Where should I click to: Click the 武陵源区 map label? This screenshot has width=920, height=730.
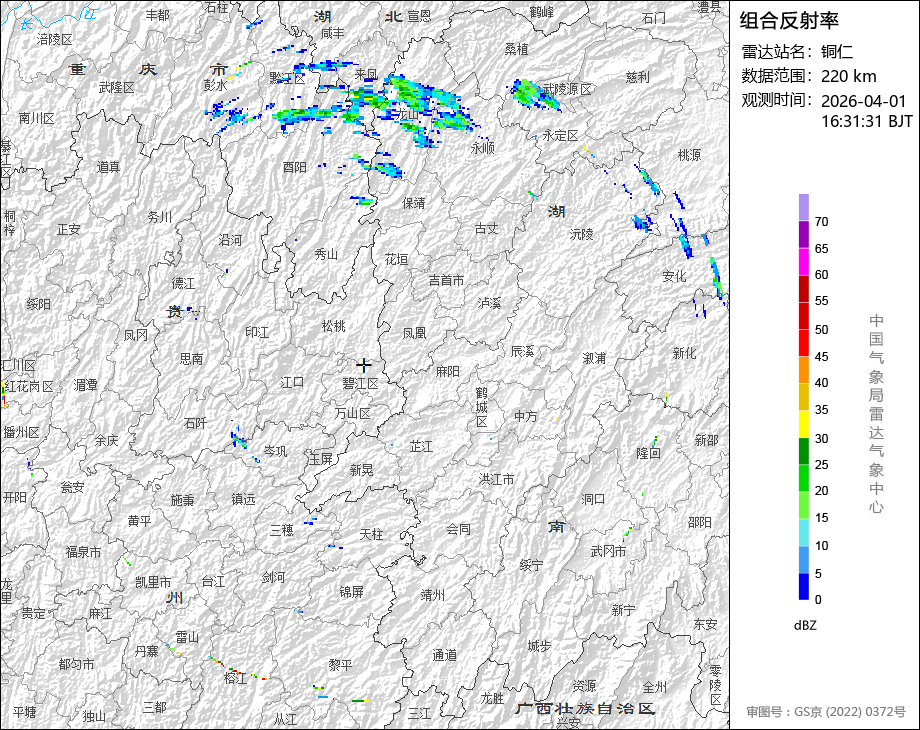[567, 89]
